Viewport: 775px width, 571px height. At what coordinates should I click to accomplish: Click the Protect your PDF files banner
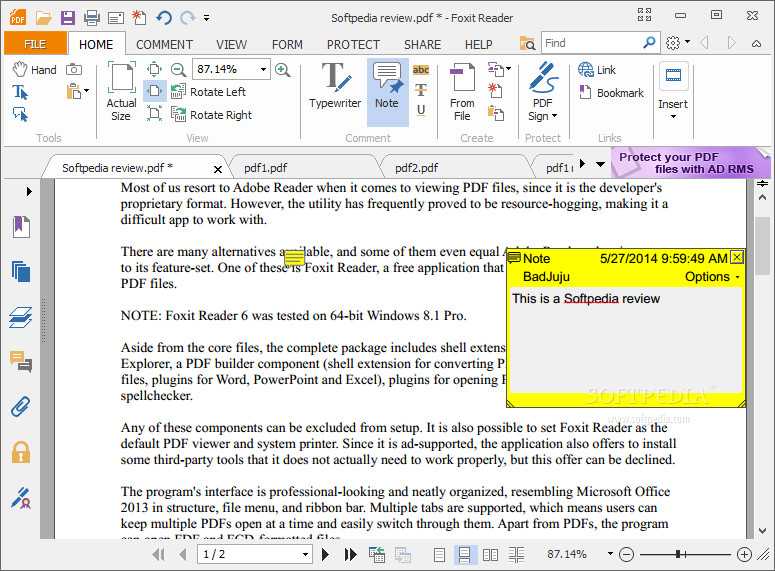690,163
